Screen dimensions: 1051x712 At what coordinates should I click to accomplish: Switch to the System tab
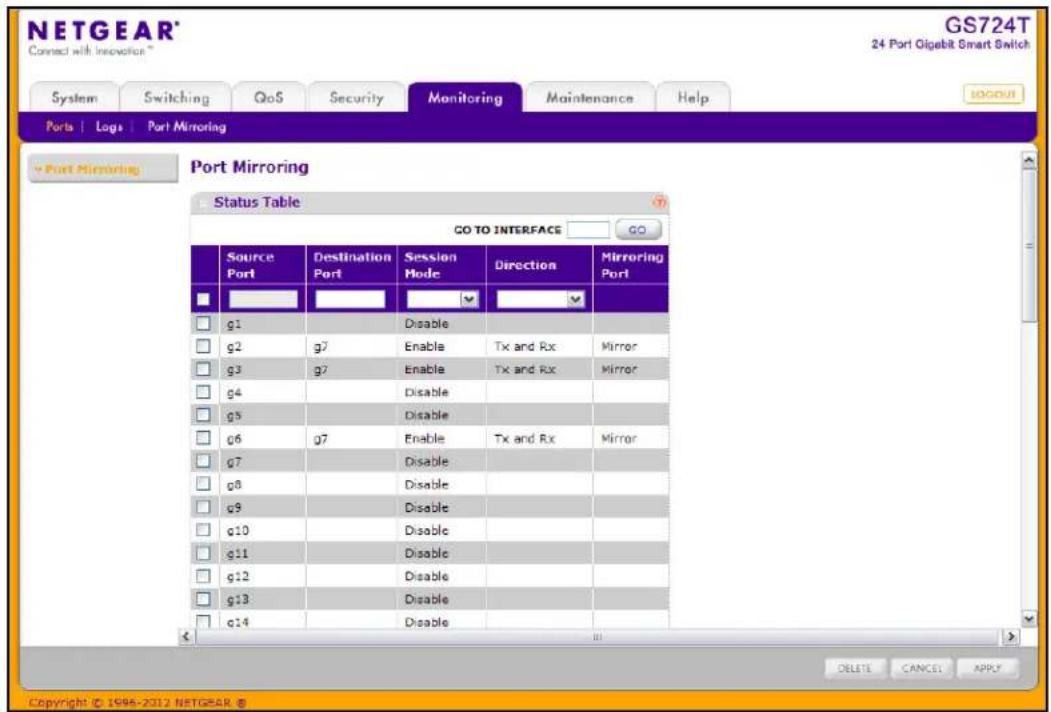point(74,98)
